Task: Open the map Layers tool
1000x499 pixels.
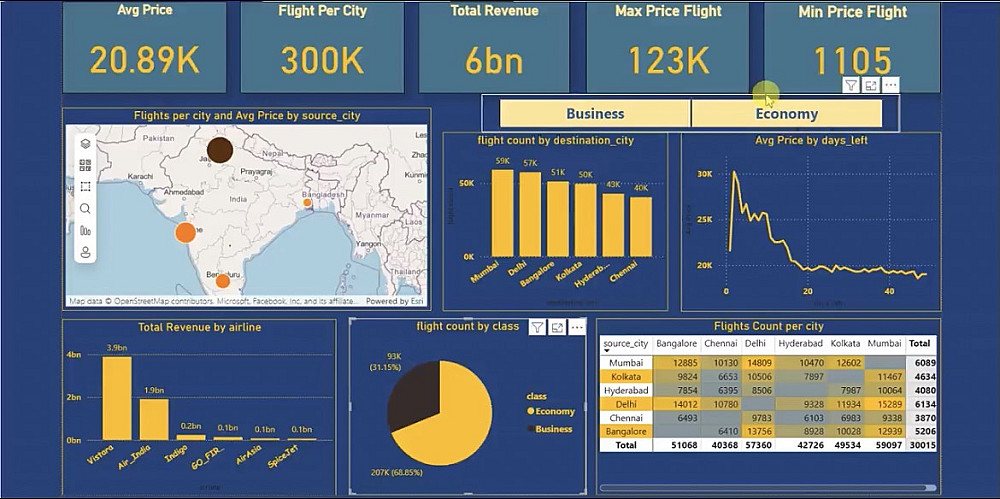Action: pyautogui.click(x=85, y=145)
